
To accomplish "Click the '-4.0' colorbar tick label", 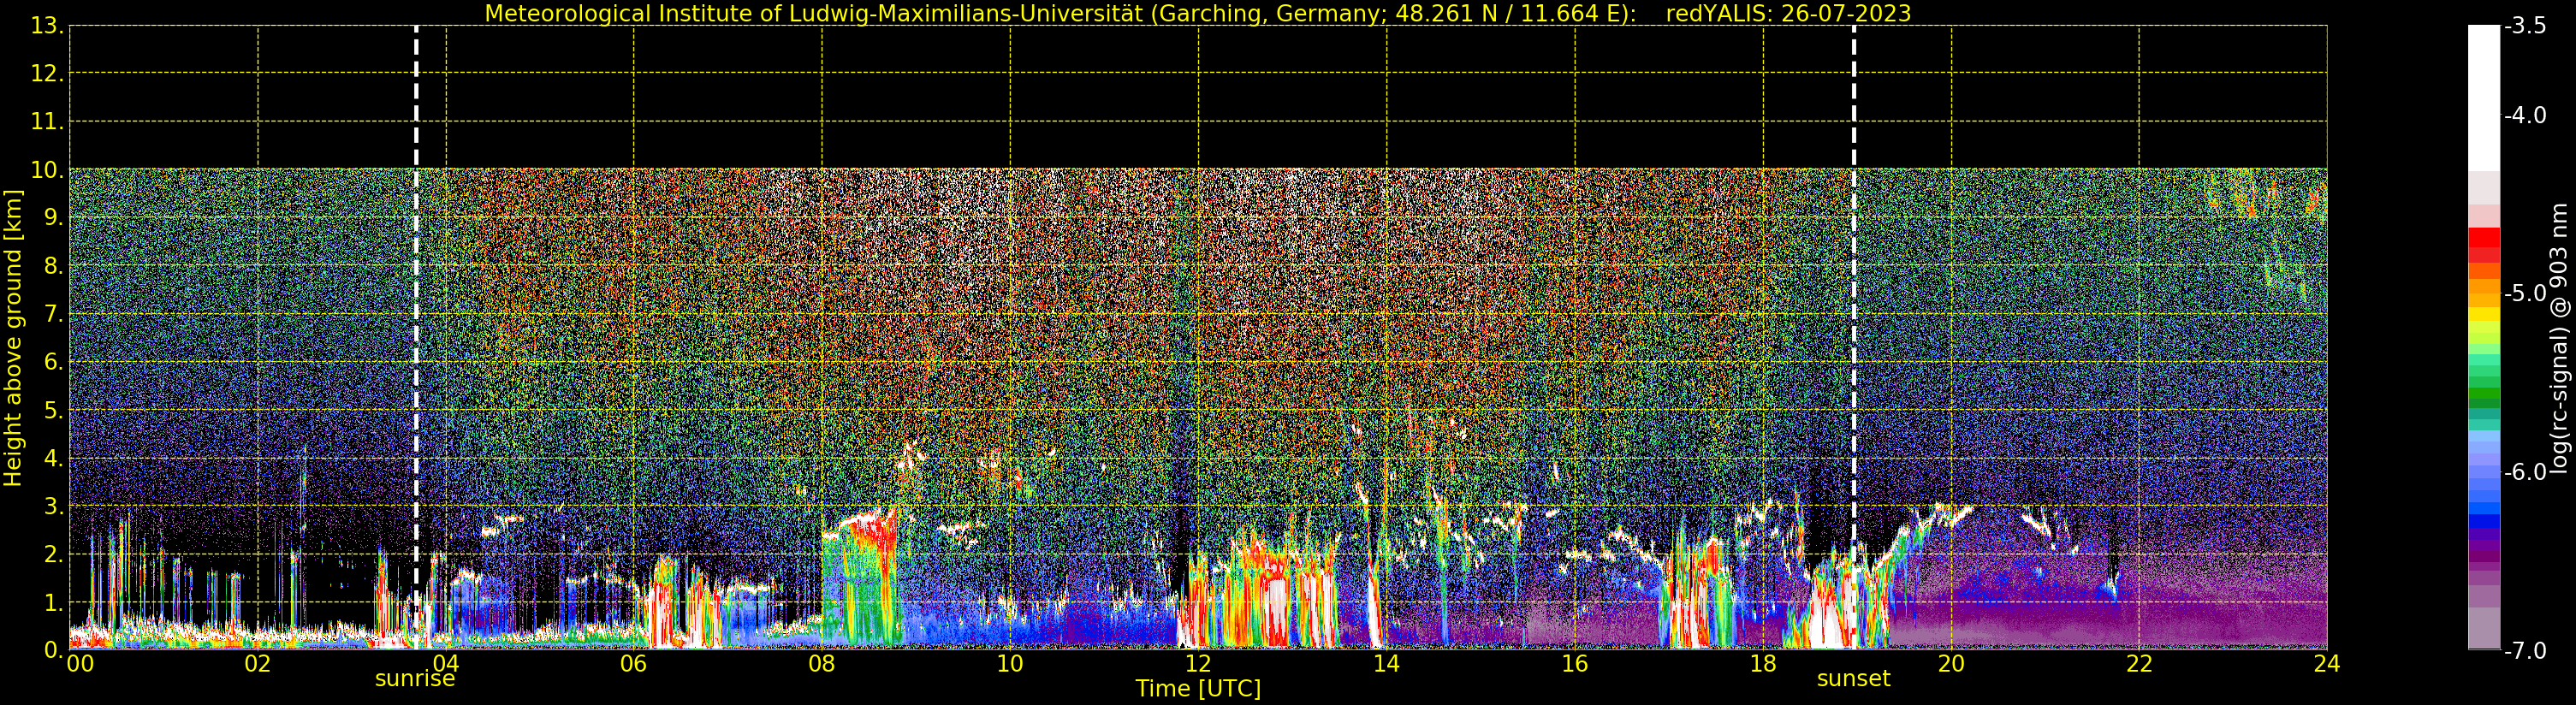I will click(x=2525, y=115).
